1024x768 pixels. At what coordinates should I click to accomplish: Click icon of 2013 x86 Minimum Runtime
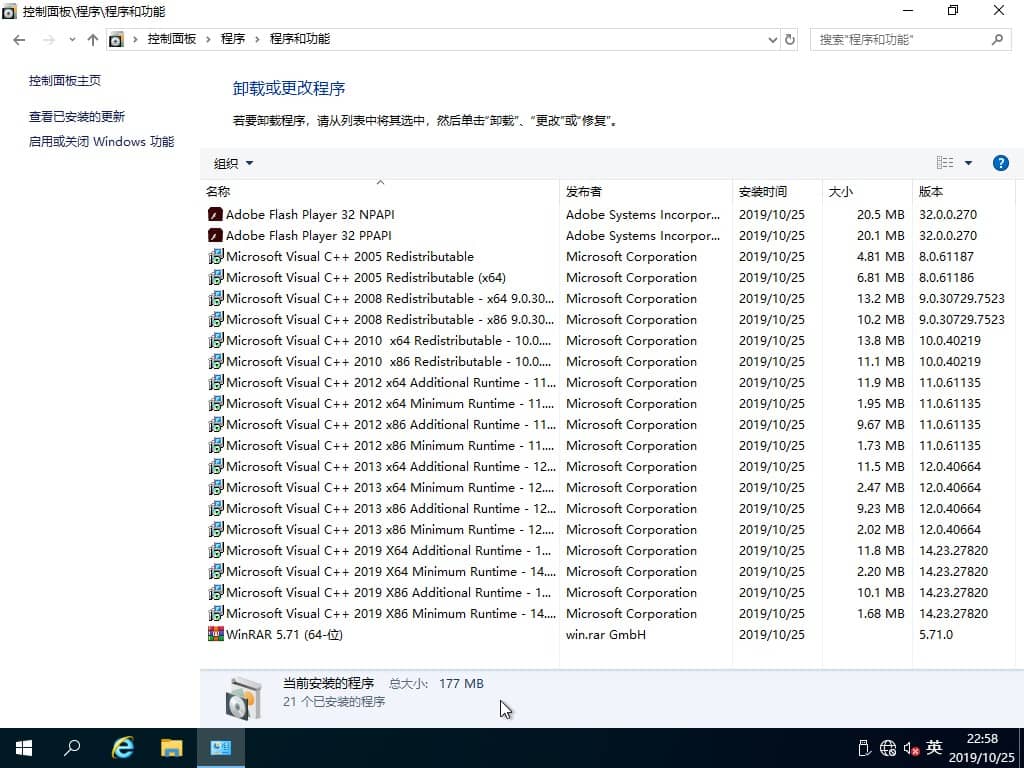click(216, 529)
